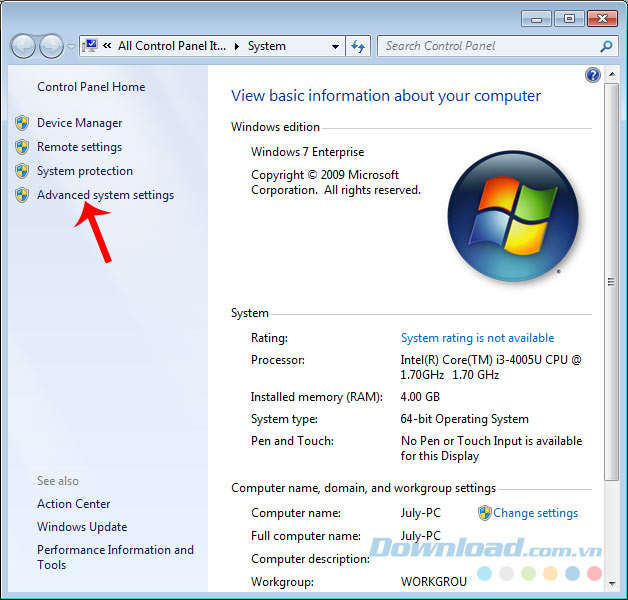The width and height of the screenshot is (628, 600).
Task: Click the shield icon beside Device Manager
Action: coord(22,123)
